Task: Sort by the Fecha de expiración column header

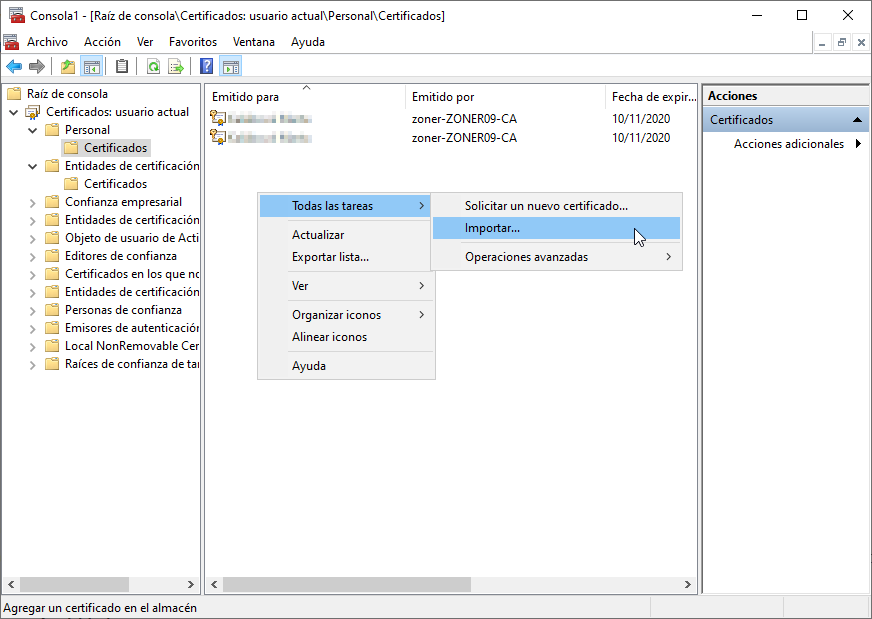Action: point(651,97)
